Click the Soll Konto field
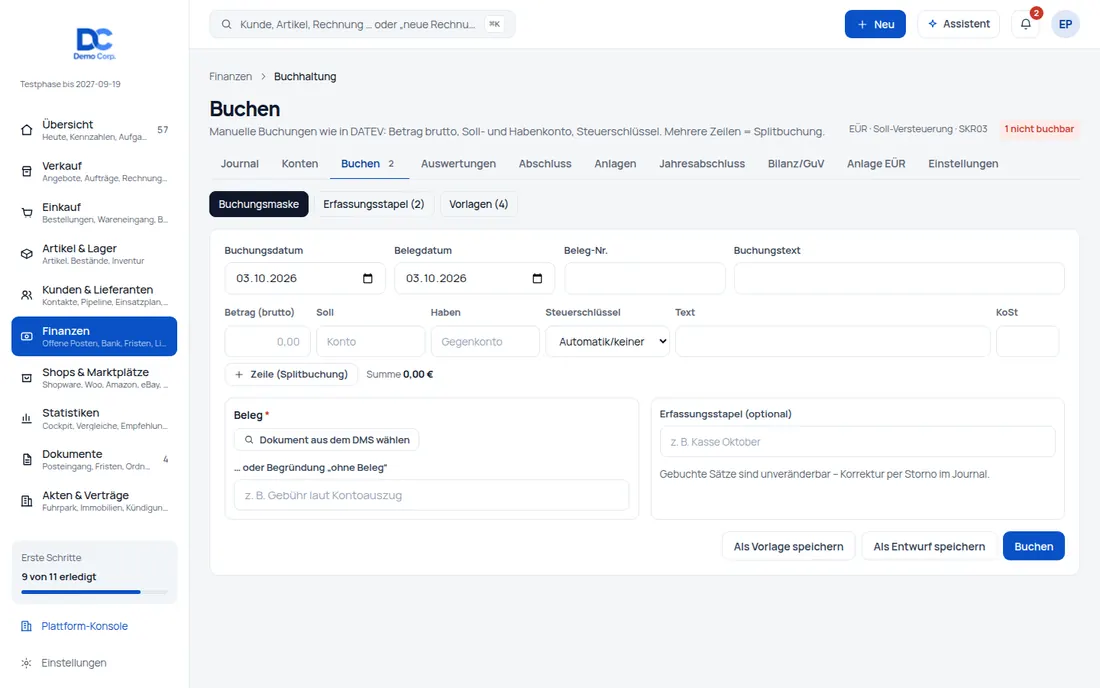Image resolution: width=1100 pixels, height=688 pixels. (x=370, y=342)
